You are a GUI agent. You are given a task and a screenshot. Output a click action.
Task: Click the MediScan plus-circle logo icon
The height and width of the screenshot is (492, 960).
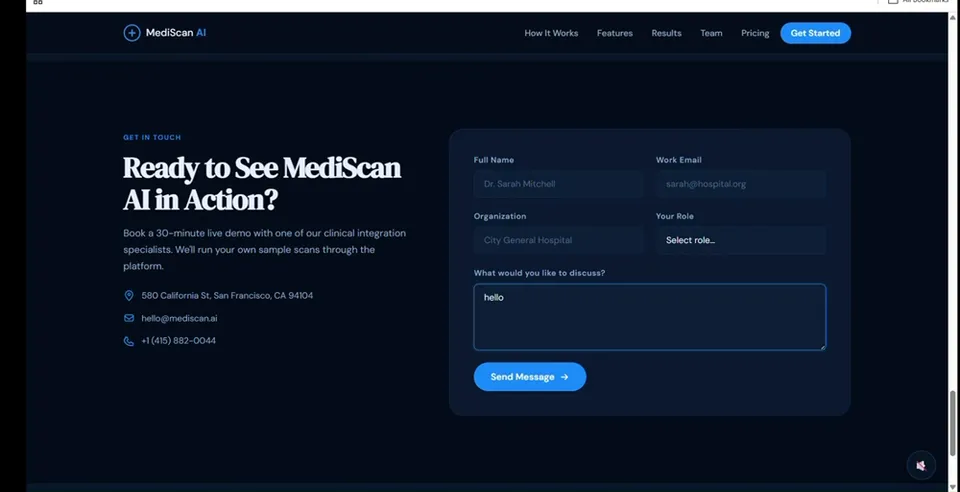tap(132, 33)
